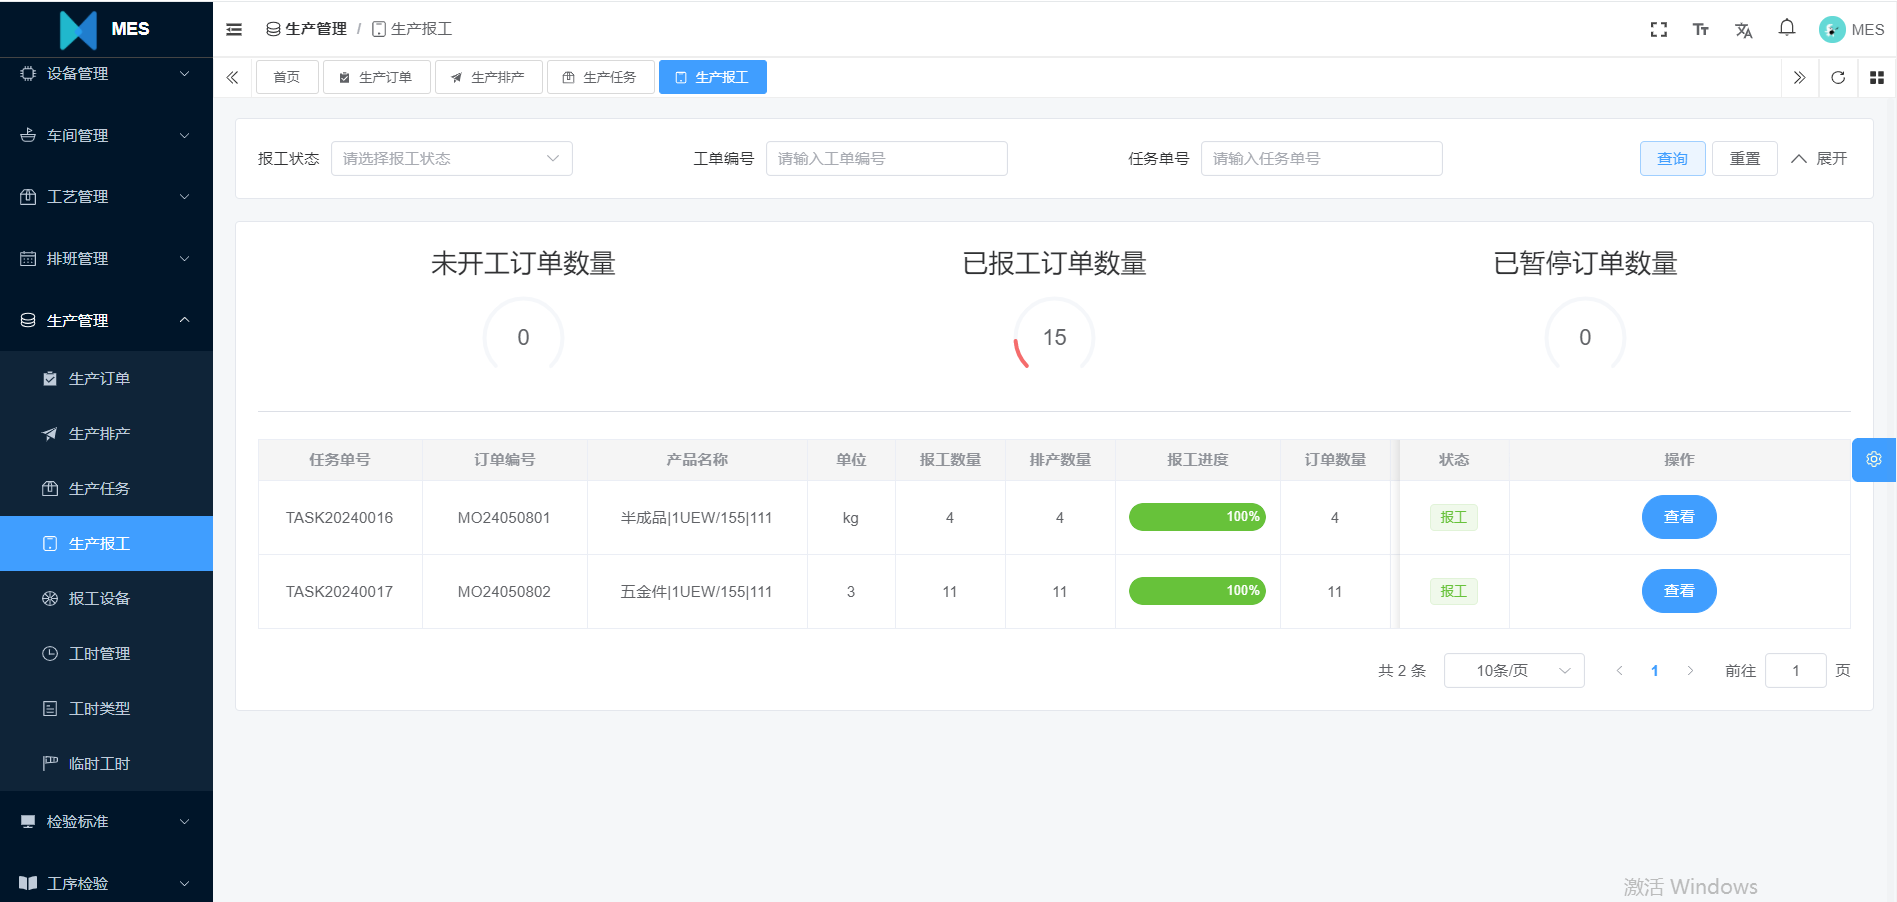Click the settings gear on the right edge
Screen dimensions: 1897x902
[1873, 459]
